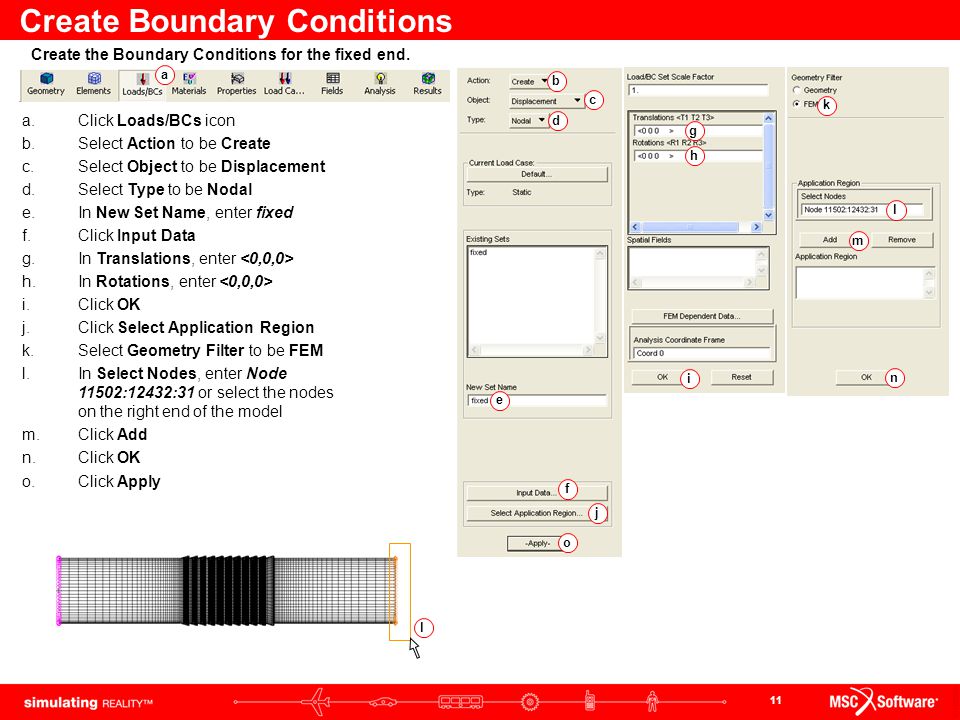Select the Geometry filter radio button
This screenshot has height=720, width=960.
(797, 90)
